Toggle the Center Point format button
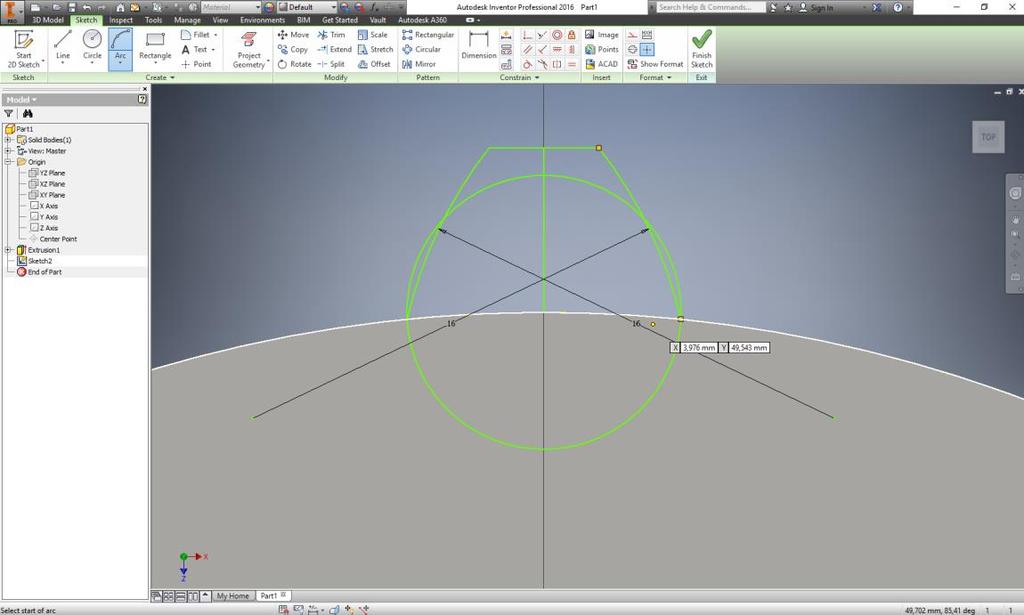Screen dimensions: 1024x615 647,49
